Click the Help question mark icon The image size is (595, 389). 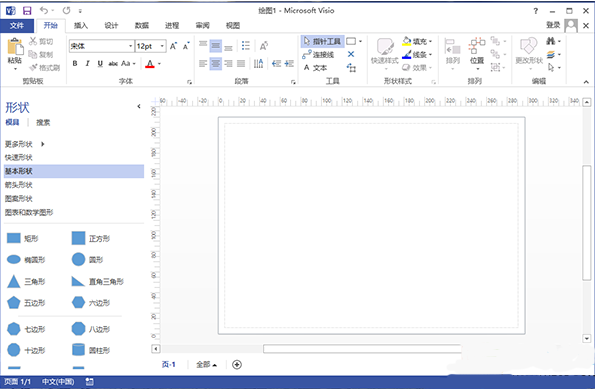[535, 11]
